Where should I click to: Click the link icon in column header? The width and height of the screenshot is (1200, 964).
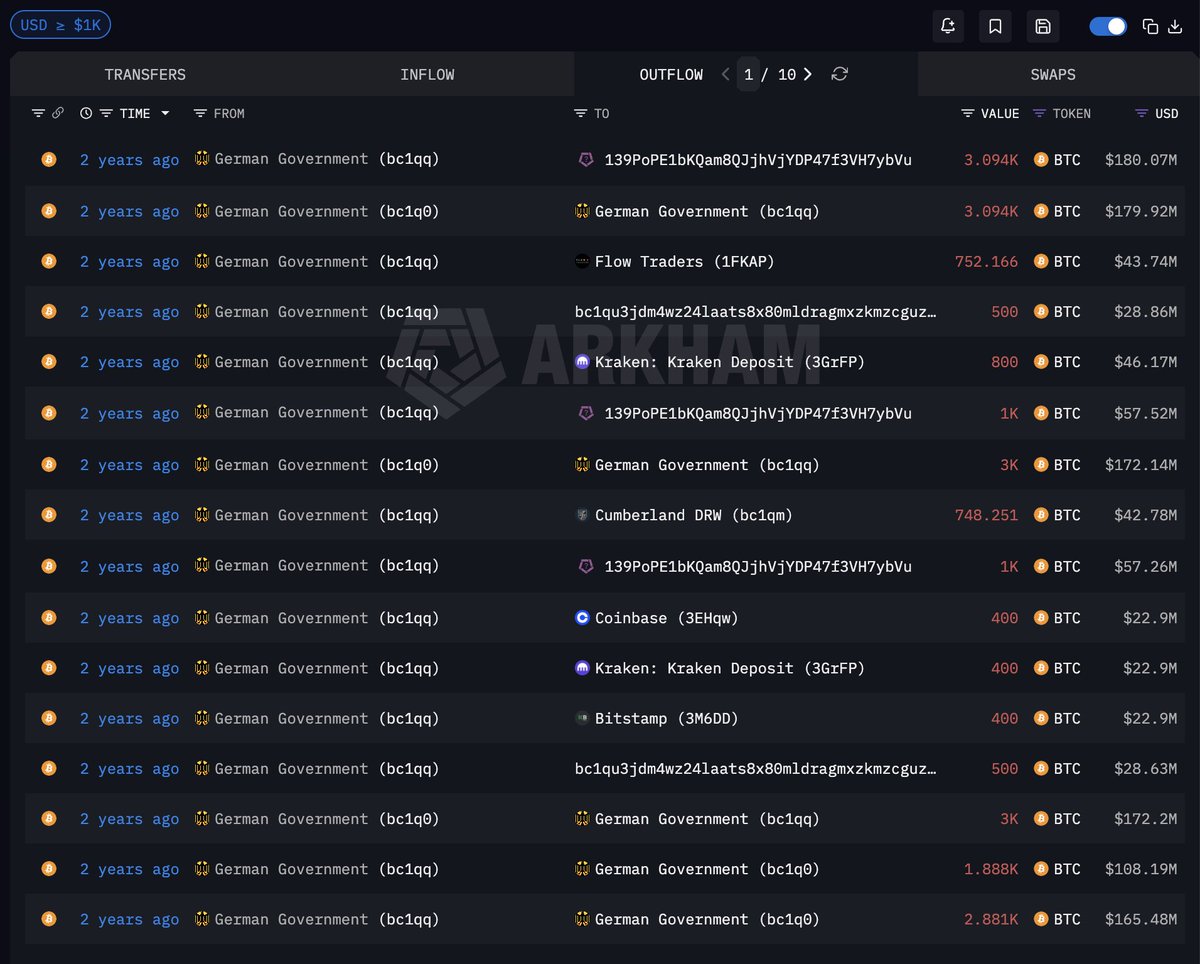pyautogui.click(x=58, y=113)
